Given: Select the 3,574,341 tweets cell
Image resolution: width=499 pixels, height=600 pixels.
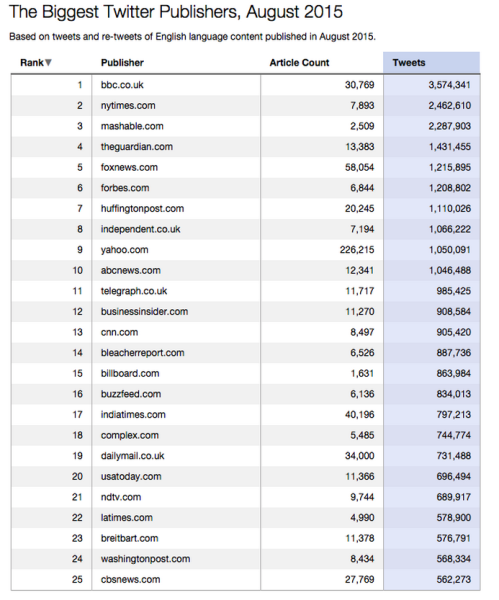Looking at the screenshot, I should tap(449, 85).
